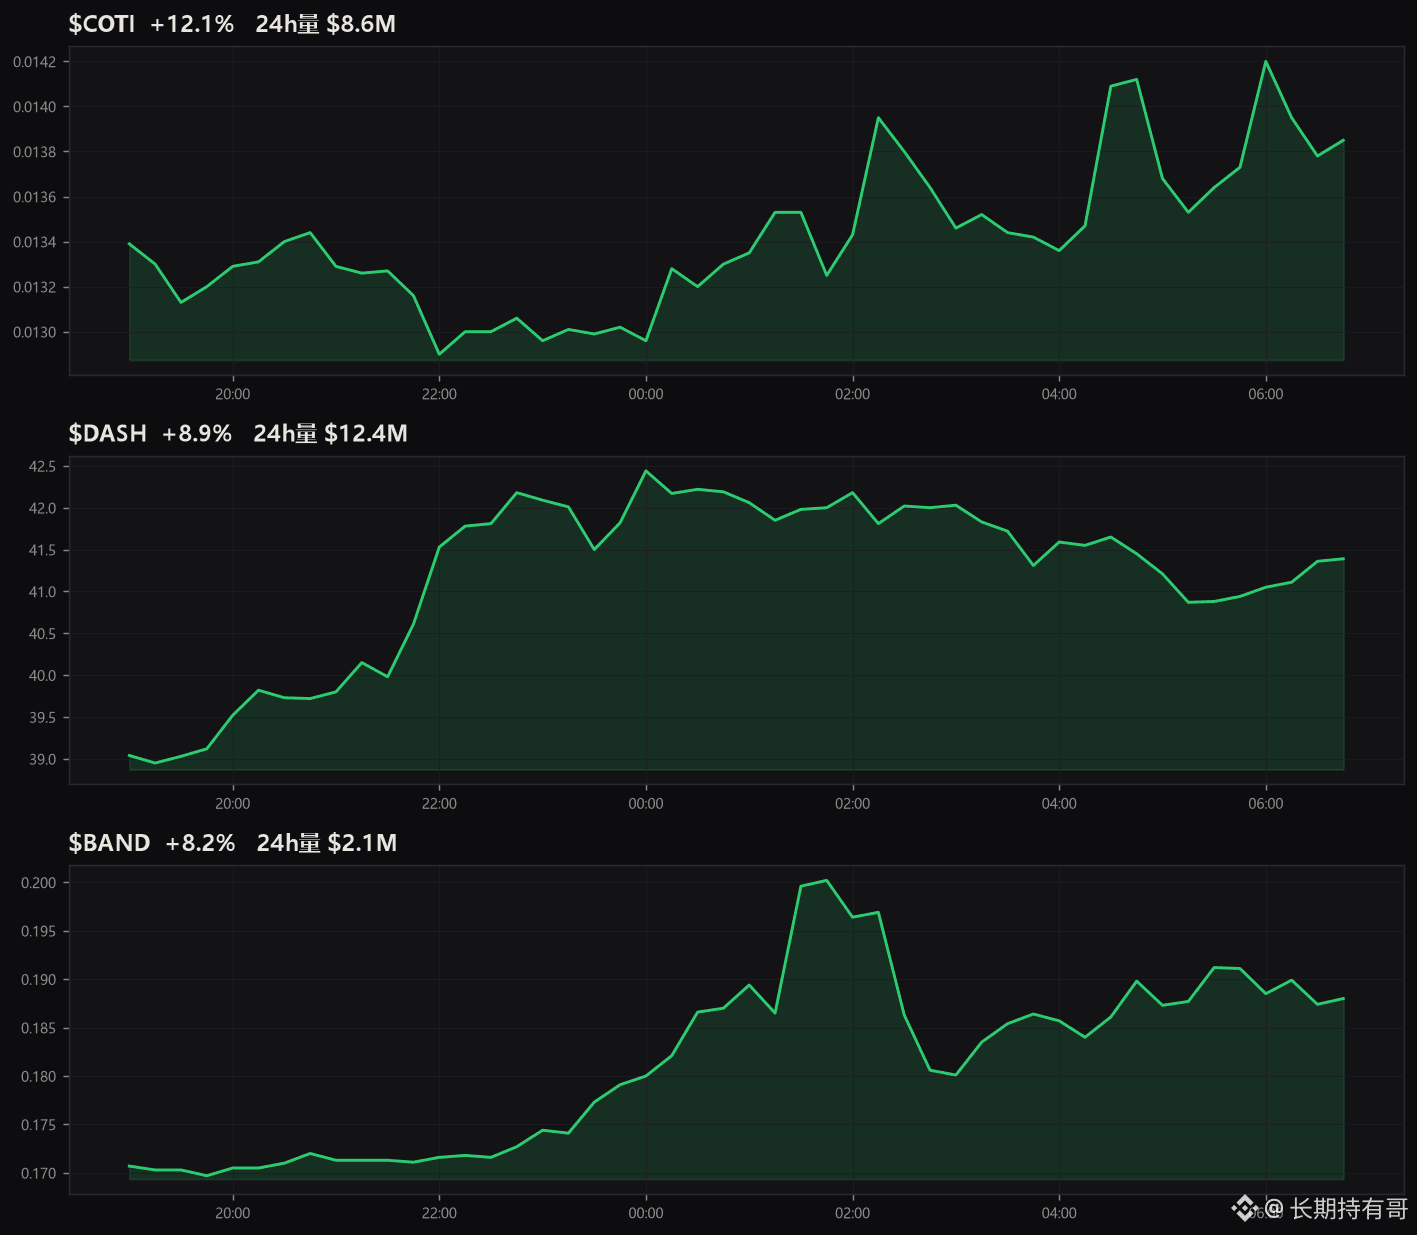Pick the 42.0 price label
The image size is (1417, 1235).
[42, 509]
